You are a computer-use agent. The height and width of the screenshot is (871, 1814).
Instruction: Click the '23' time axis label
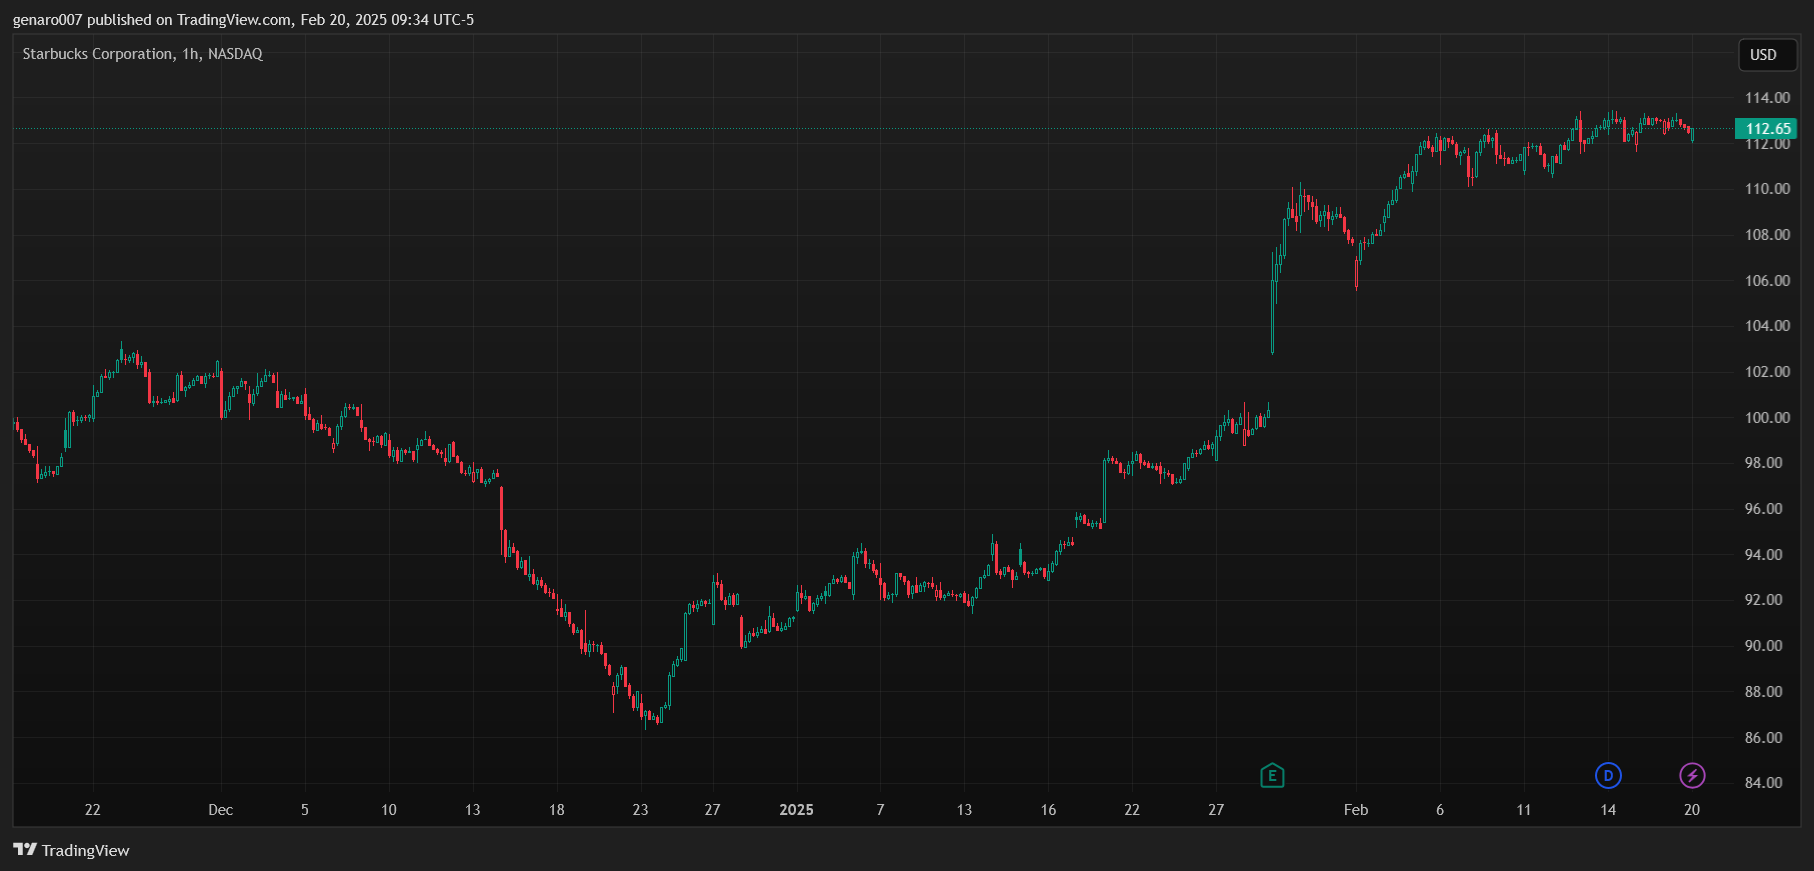click(640, 809)
